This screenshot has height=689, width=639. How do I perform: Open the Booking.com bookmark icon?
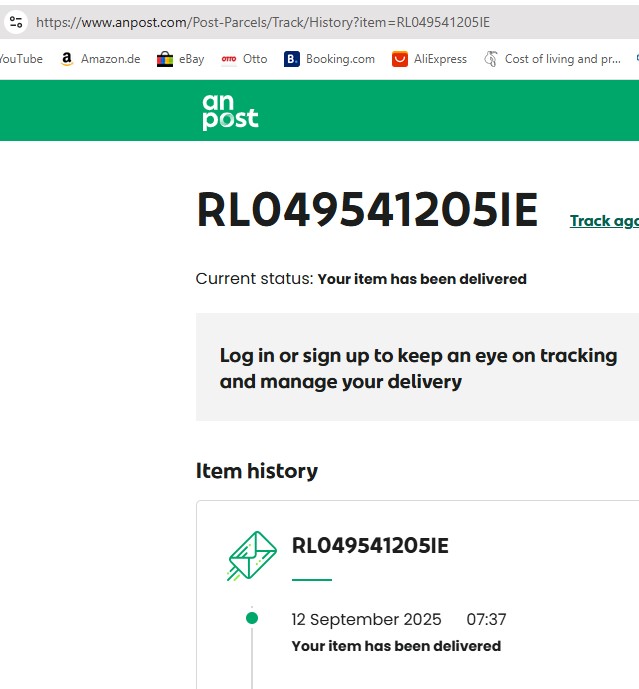pos(292,59)
